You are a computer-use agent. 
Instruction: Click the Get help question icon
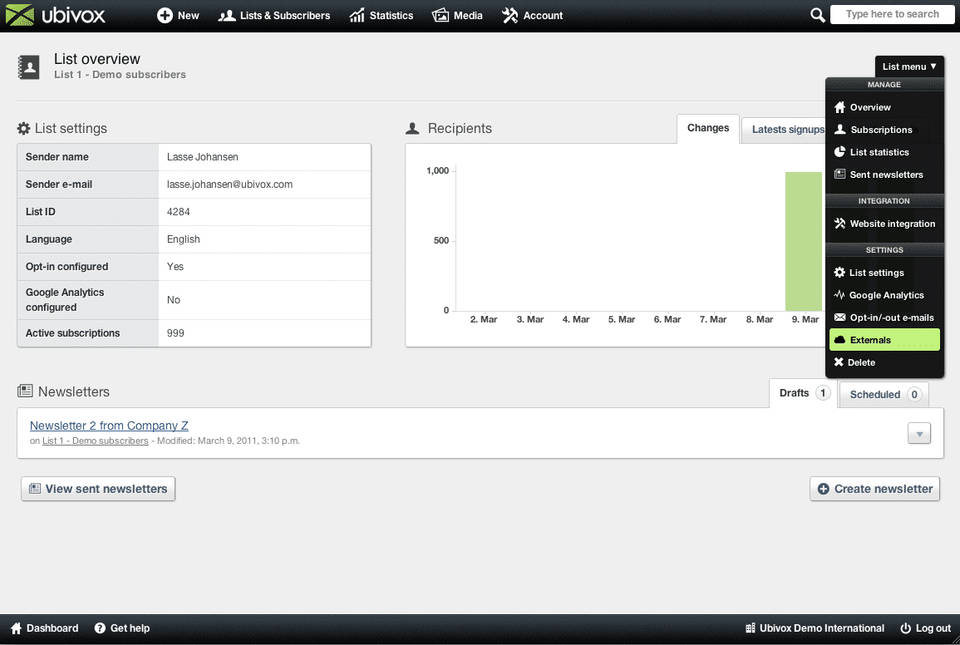point(100,628)
